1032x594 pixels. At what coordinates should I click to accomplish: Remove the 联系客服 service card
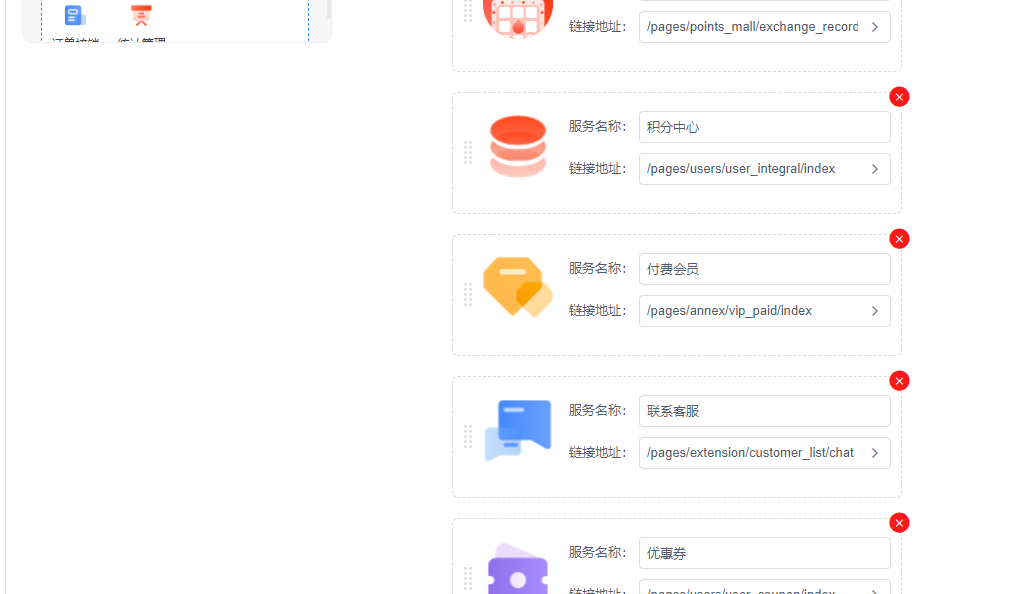pos(899,381)
